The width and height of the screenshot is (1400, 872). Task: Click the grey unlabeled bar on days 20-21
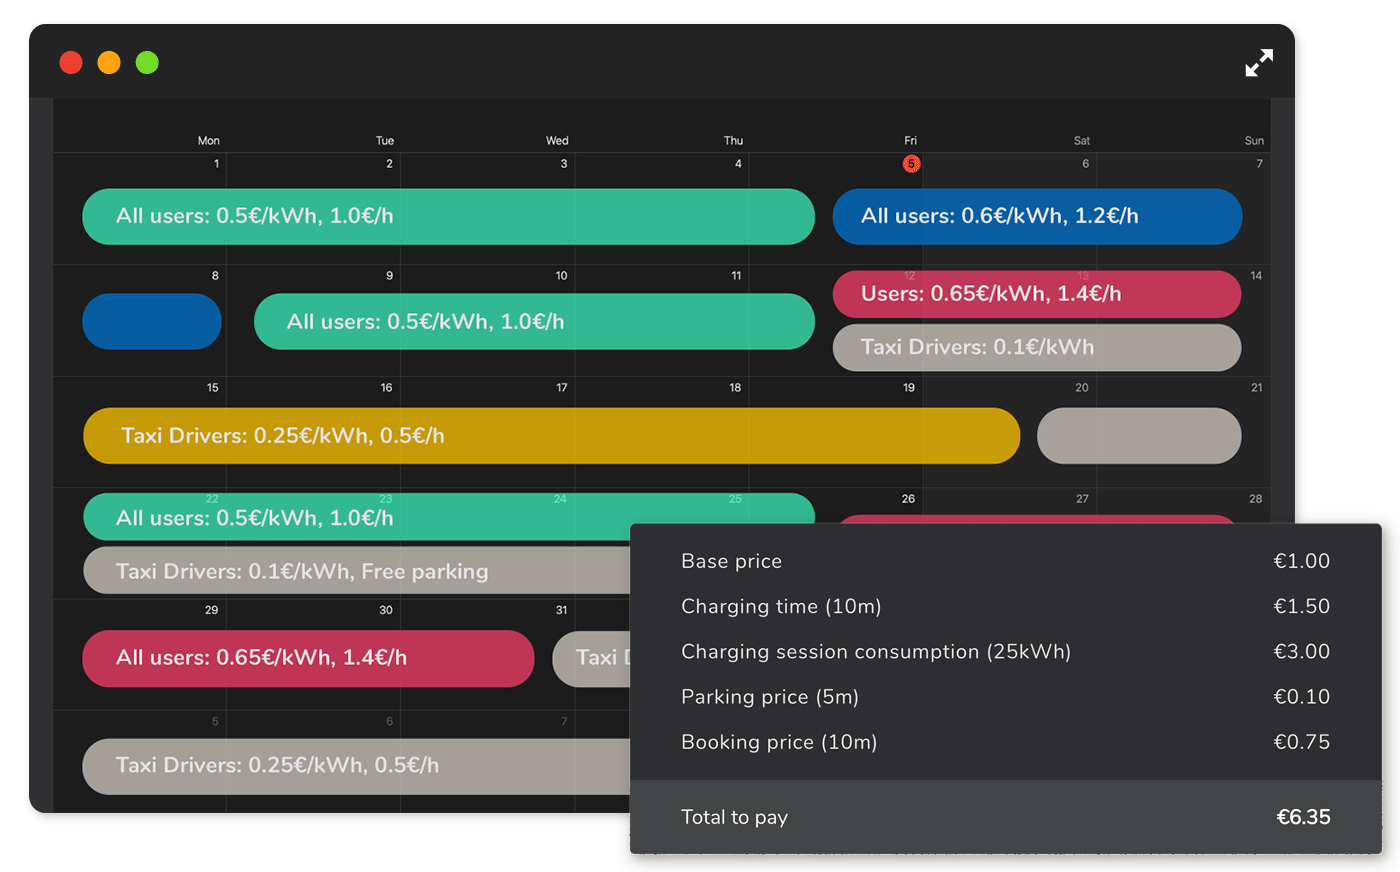pos(1139,436)
